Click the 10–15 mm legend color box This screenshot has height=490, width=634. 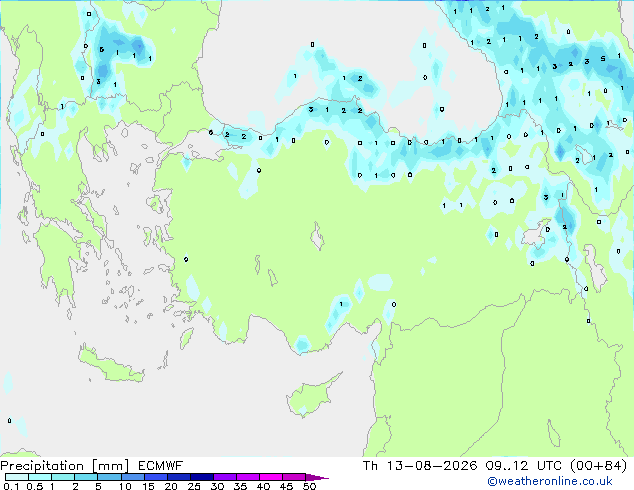coord(133,477)
